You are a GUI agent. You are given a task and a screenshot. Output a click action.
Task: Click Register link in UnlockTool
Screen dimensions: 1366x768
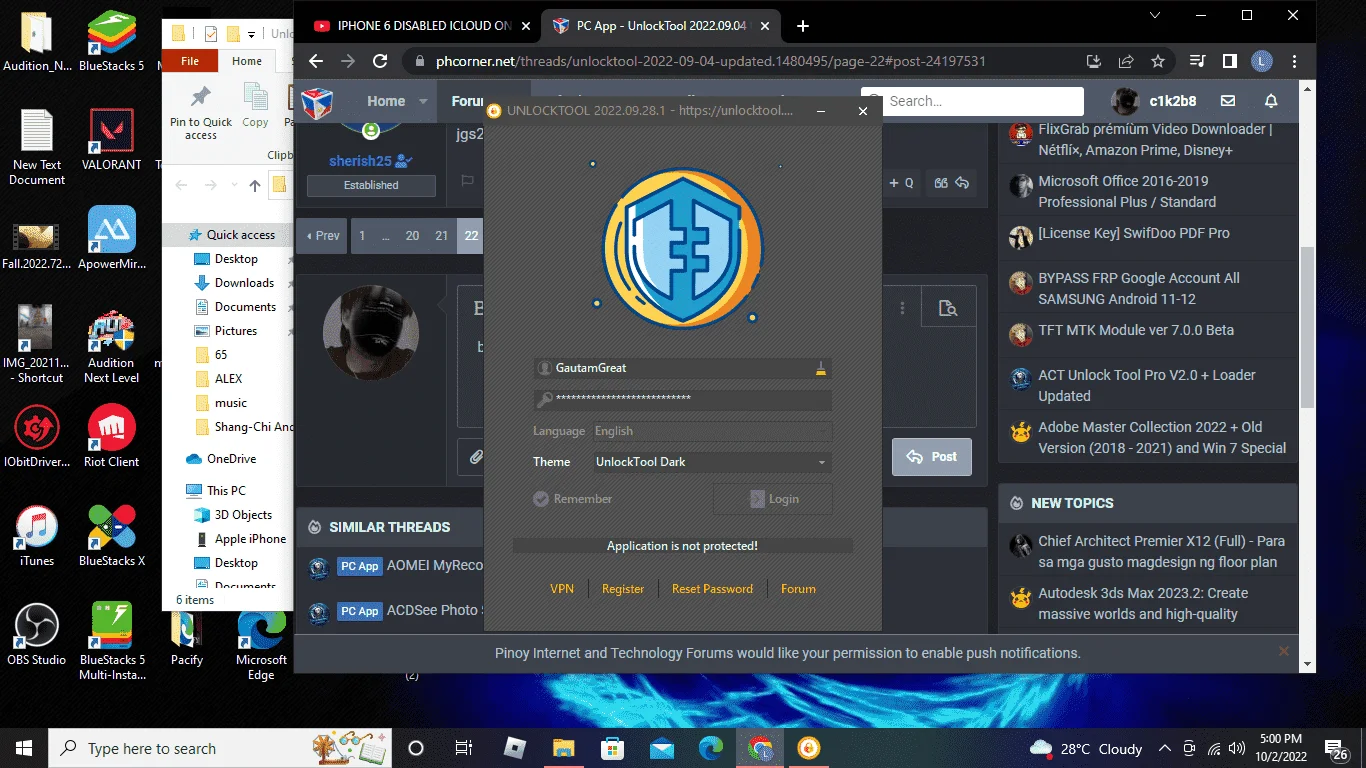tap(623, 589)
